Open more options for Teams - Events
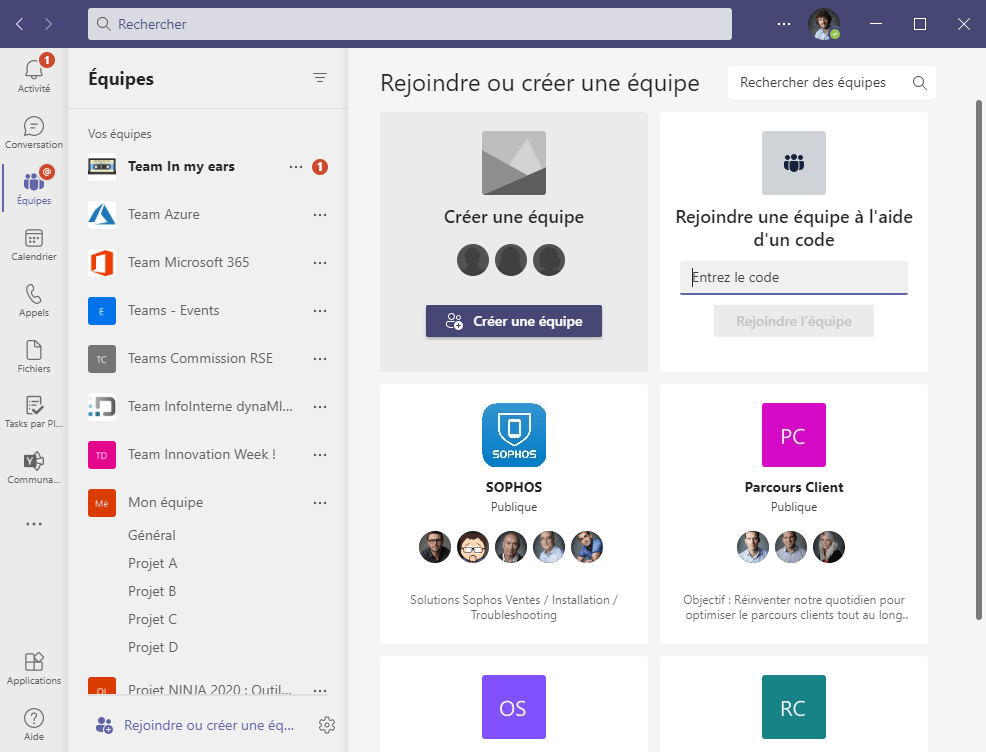Viewport: 986px width, 752px height. 320,311
